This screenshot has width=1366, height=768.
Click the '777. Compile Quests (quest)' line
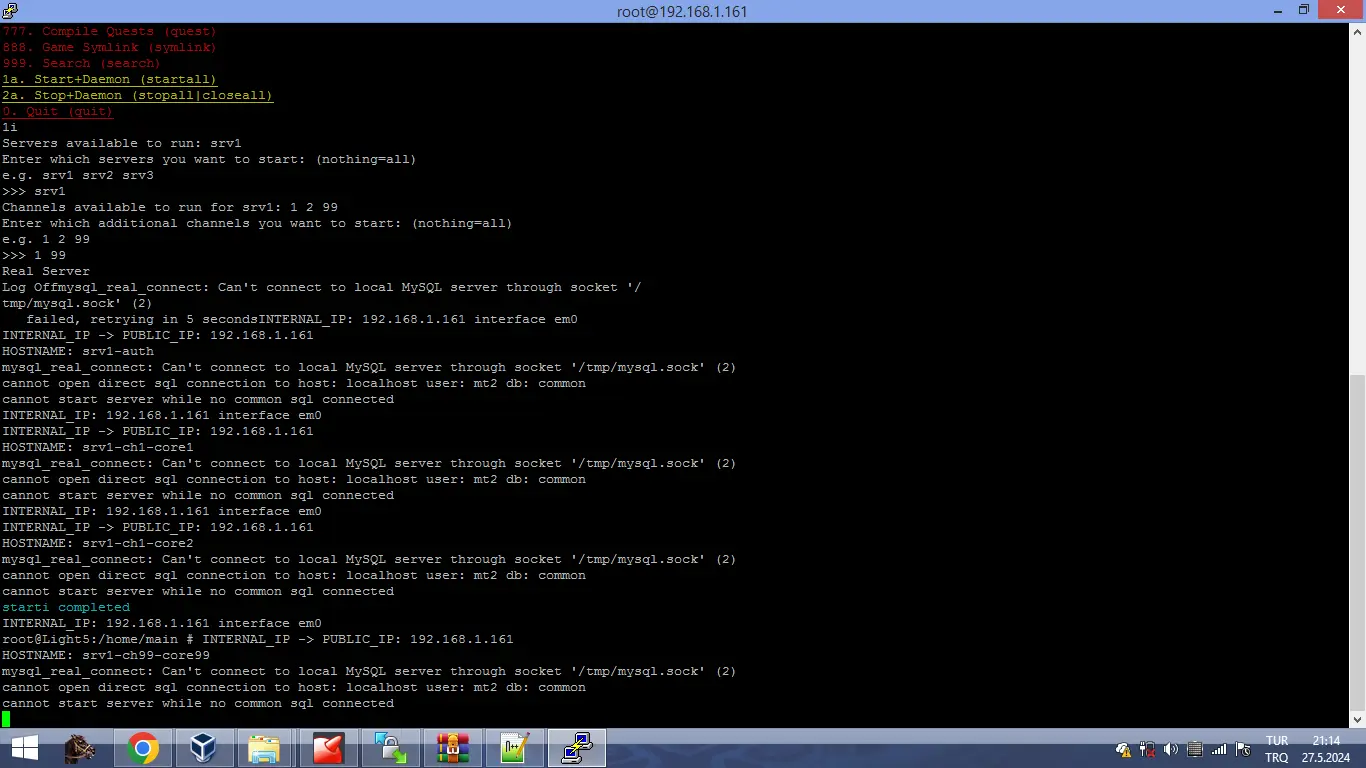coord(109,31)
